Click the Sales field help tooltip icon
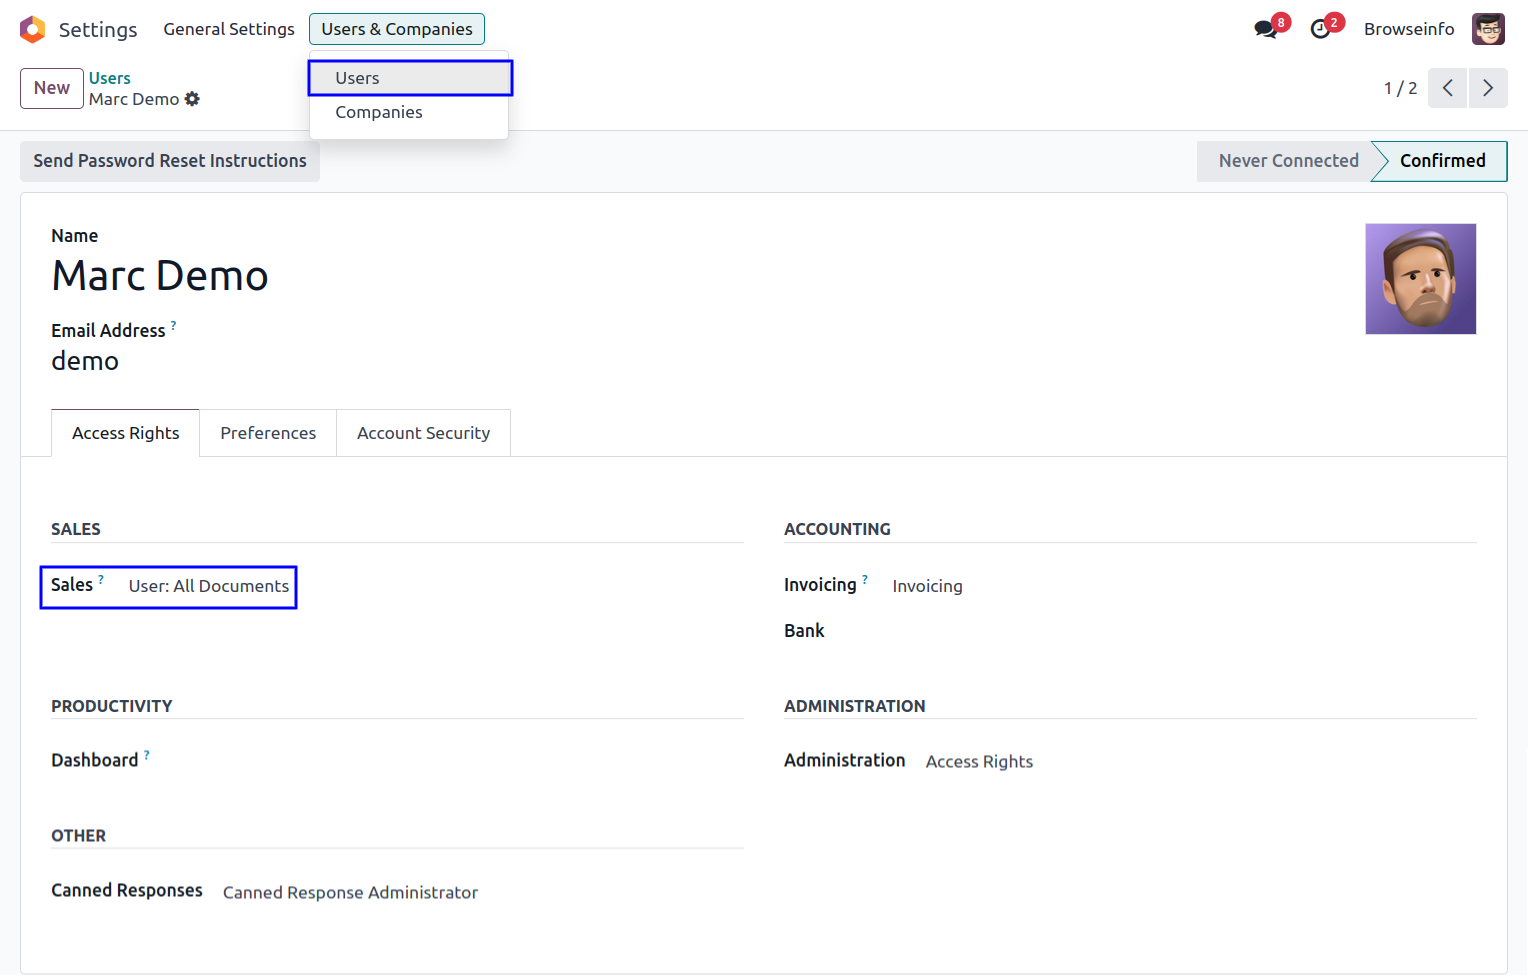Viewport: 1528px width, 976px height. pyautogui.click(x=101, y=579)
